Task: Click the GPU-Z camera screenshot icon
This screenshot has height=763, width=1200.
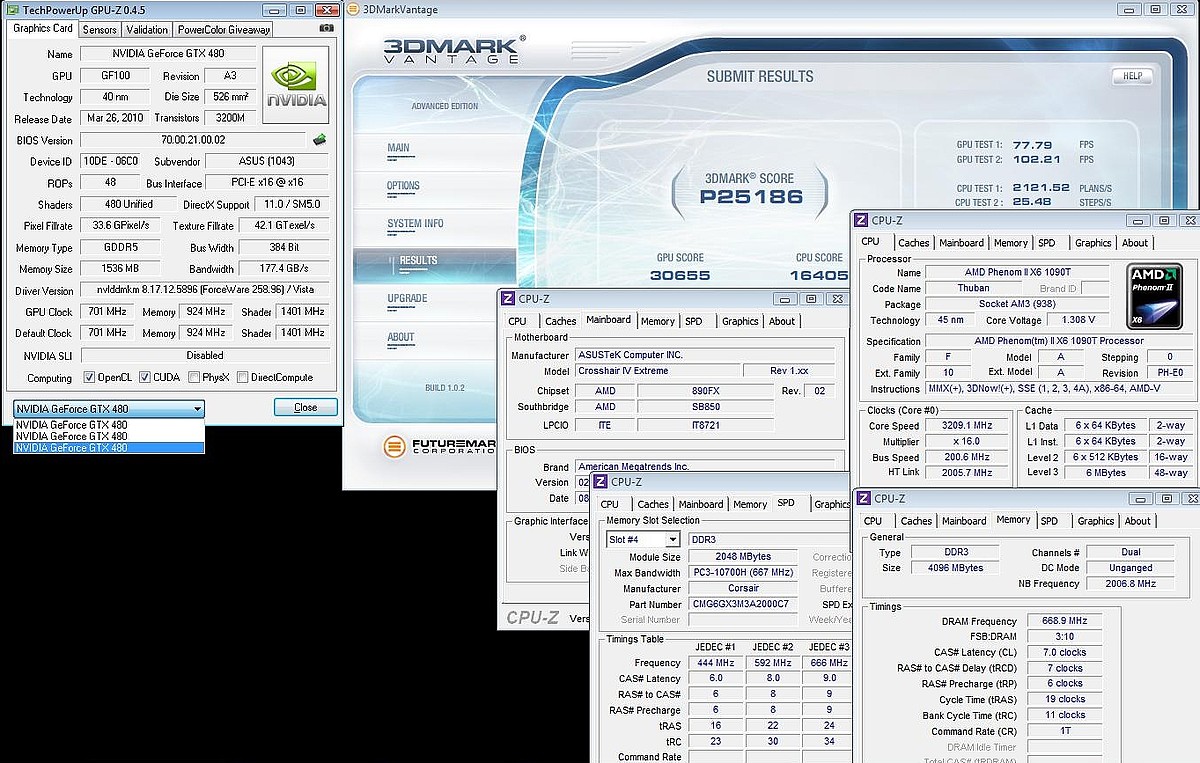Action: [x=326, y=29]
